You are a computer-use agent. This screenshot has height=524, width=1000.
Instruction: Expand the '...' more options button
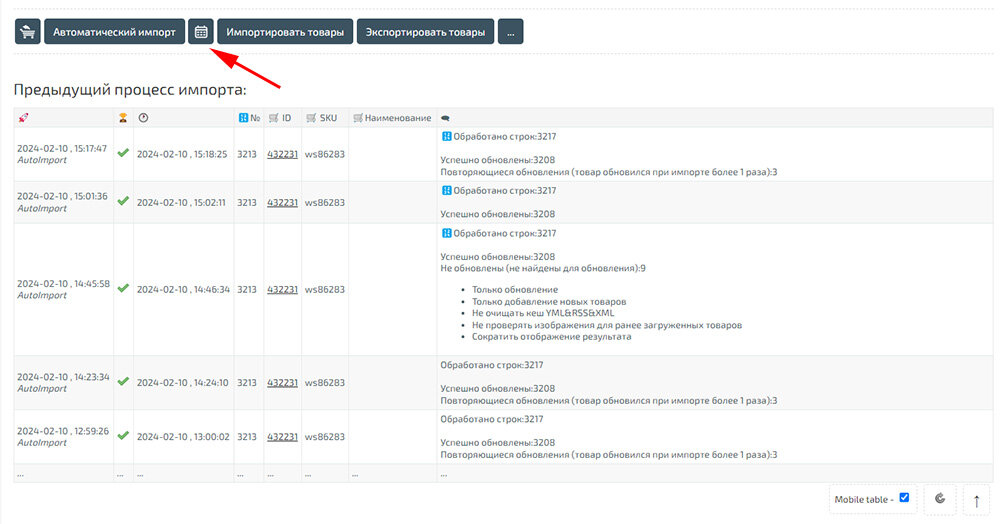pos(510,32)
